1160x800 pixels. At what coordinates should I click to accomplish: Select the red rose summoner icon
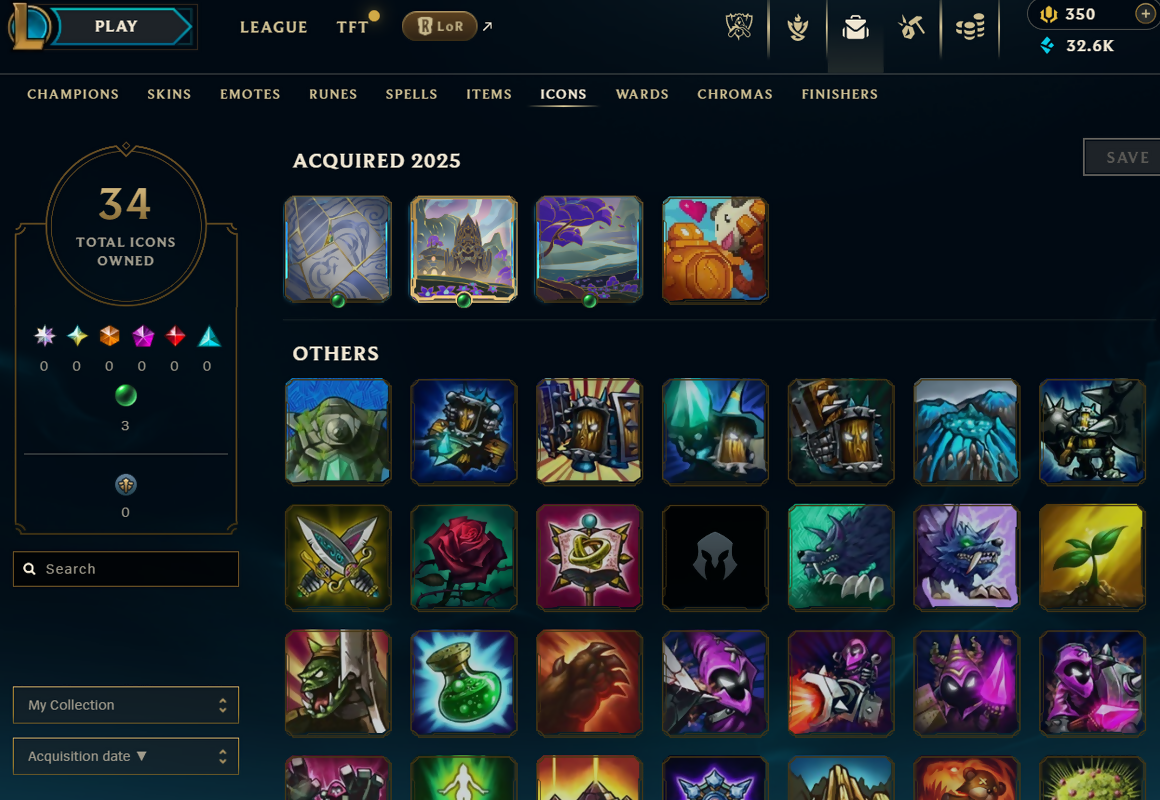click(464, 557)
